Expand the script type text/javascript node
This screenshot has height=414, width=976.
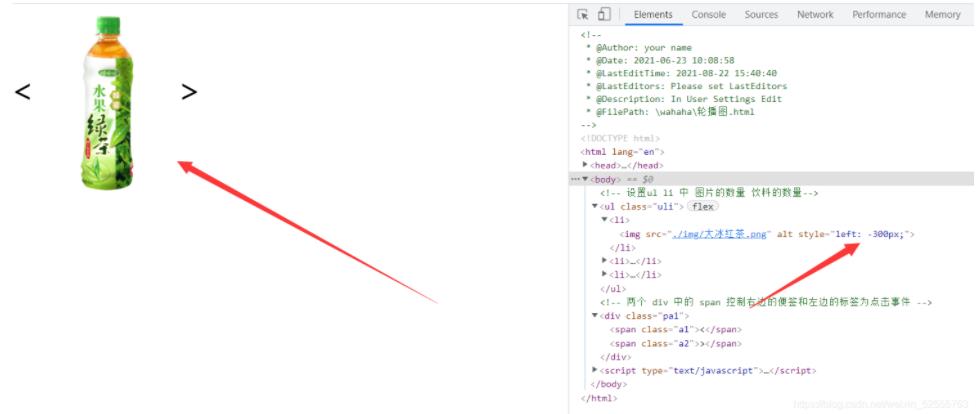click(595, 370)
